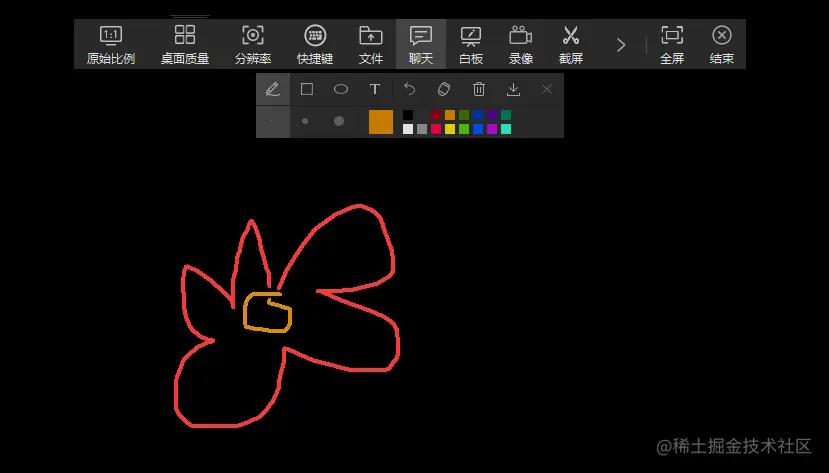Open resolution (分辨率) options
Screen dimensions: 829x473
pyautogui.click(x=253, y=44)
